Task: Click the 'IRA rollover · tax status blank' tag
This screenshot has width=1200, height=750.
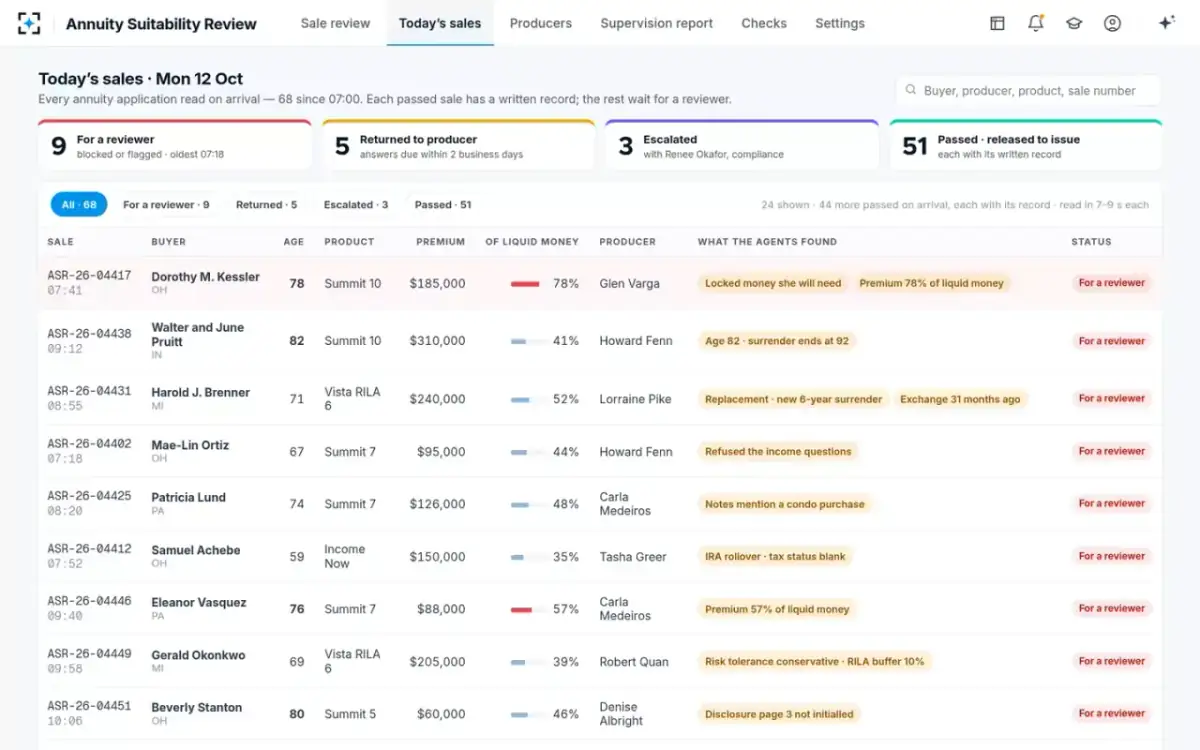Action: click(775, 557)
